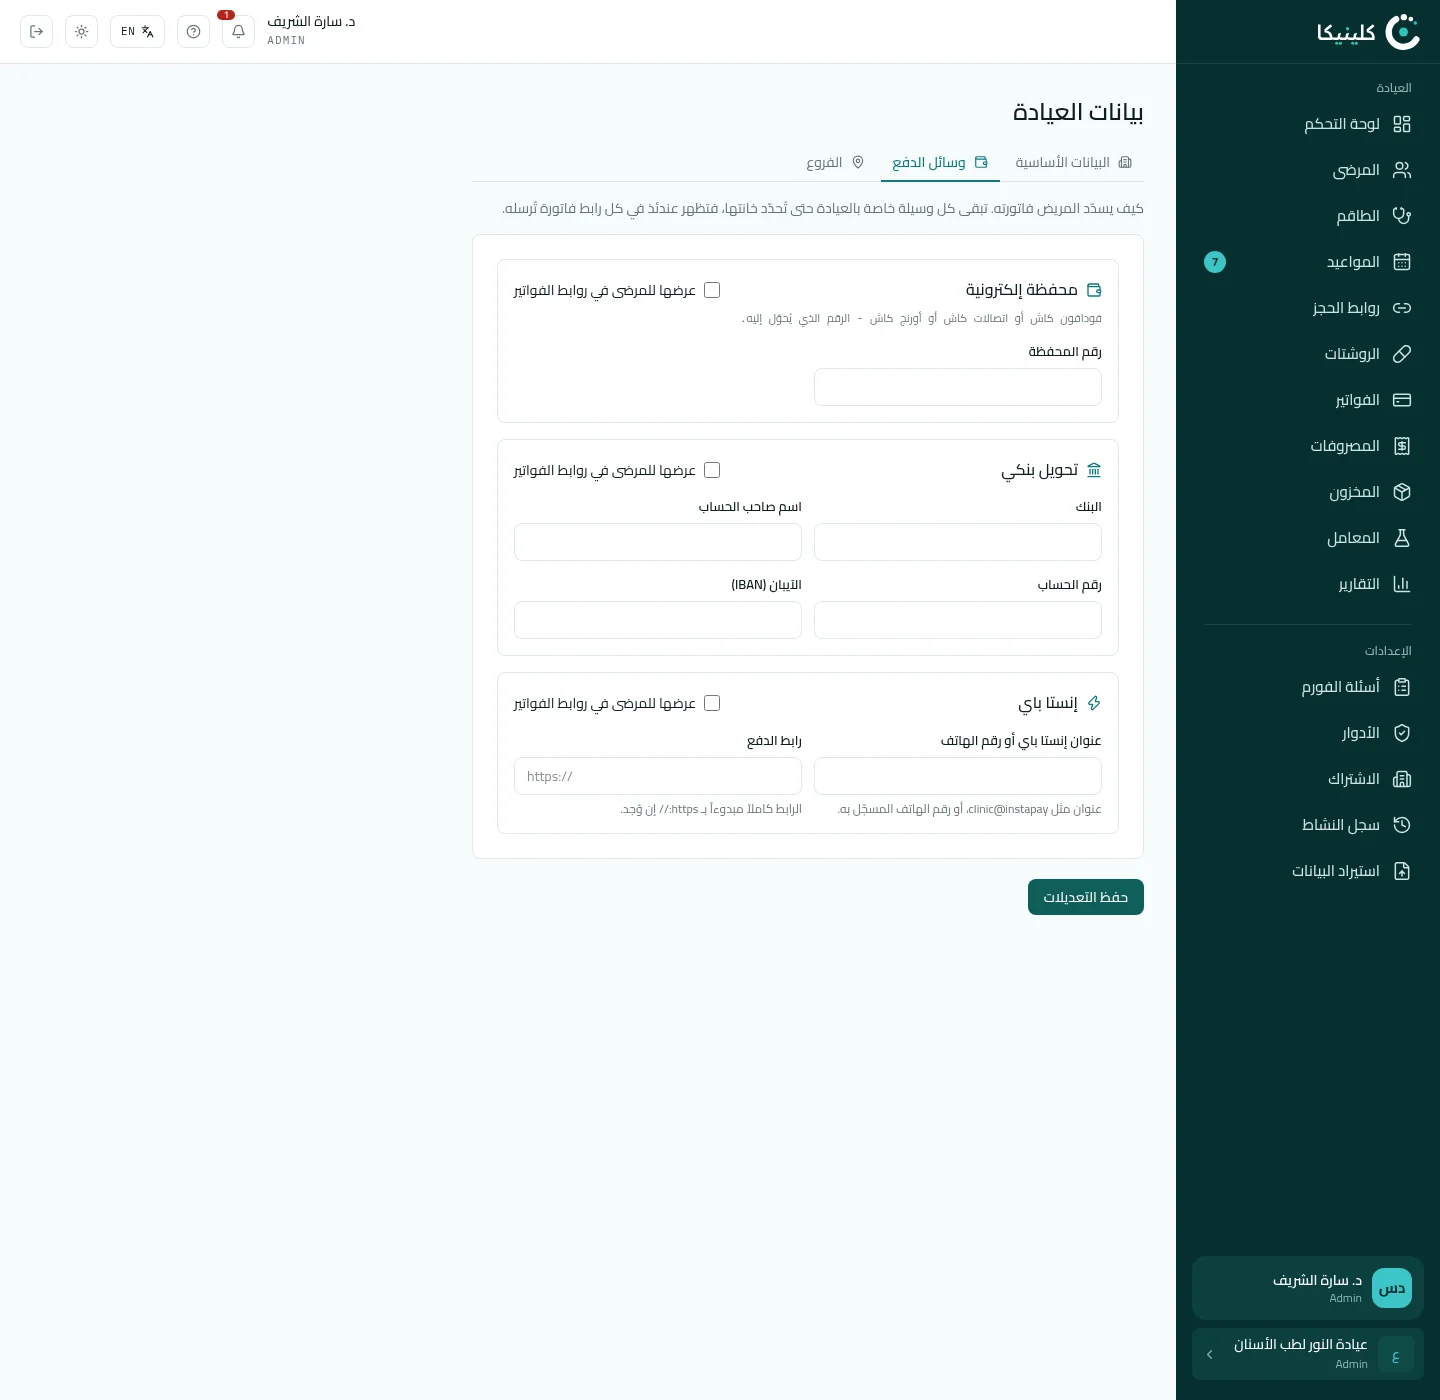This screenshot has width=1440, height=1400.
Task: Click the حفظ التعديلات save button
Action: 1086,897
